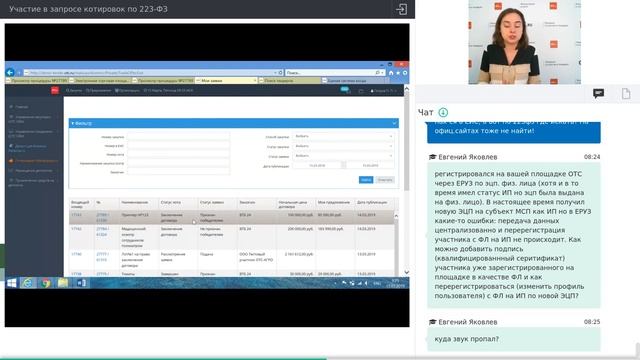Click the blue 'Найти' filter button
This screenshot has height=360, width=640.
(x=366, y=180)
